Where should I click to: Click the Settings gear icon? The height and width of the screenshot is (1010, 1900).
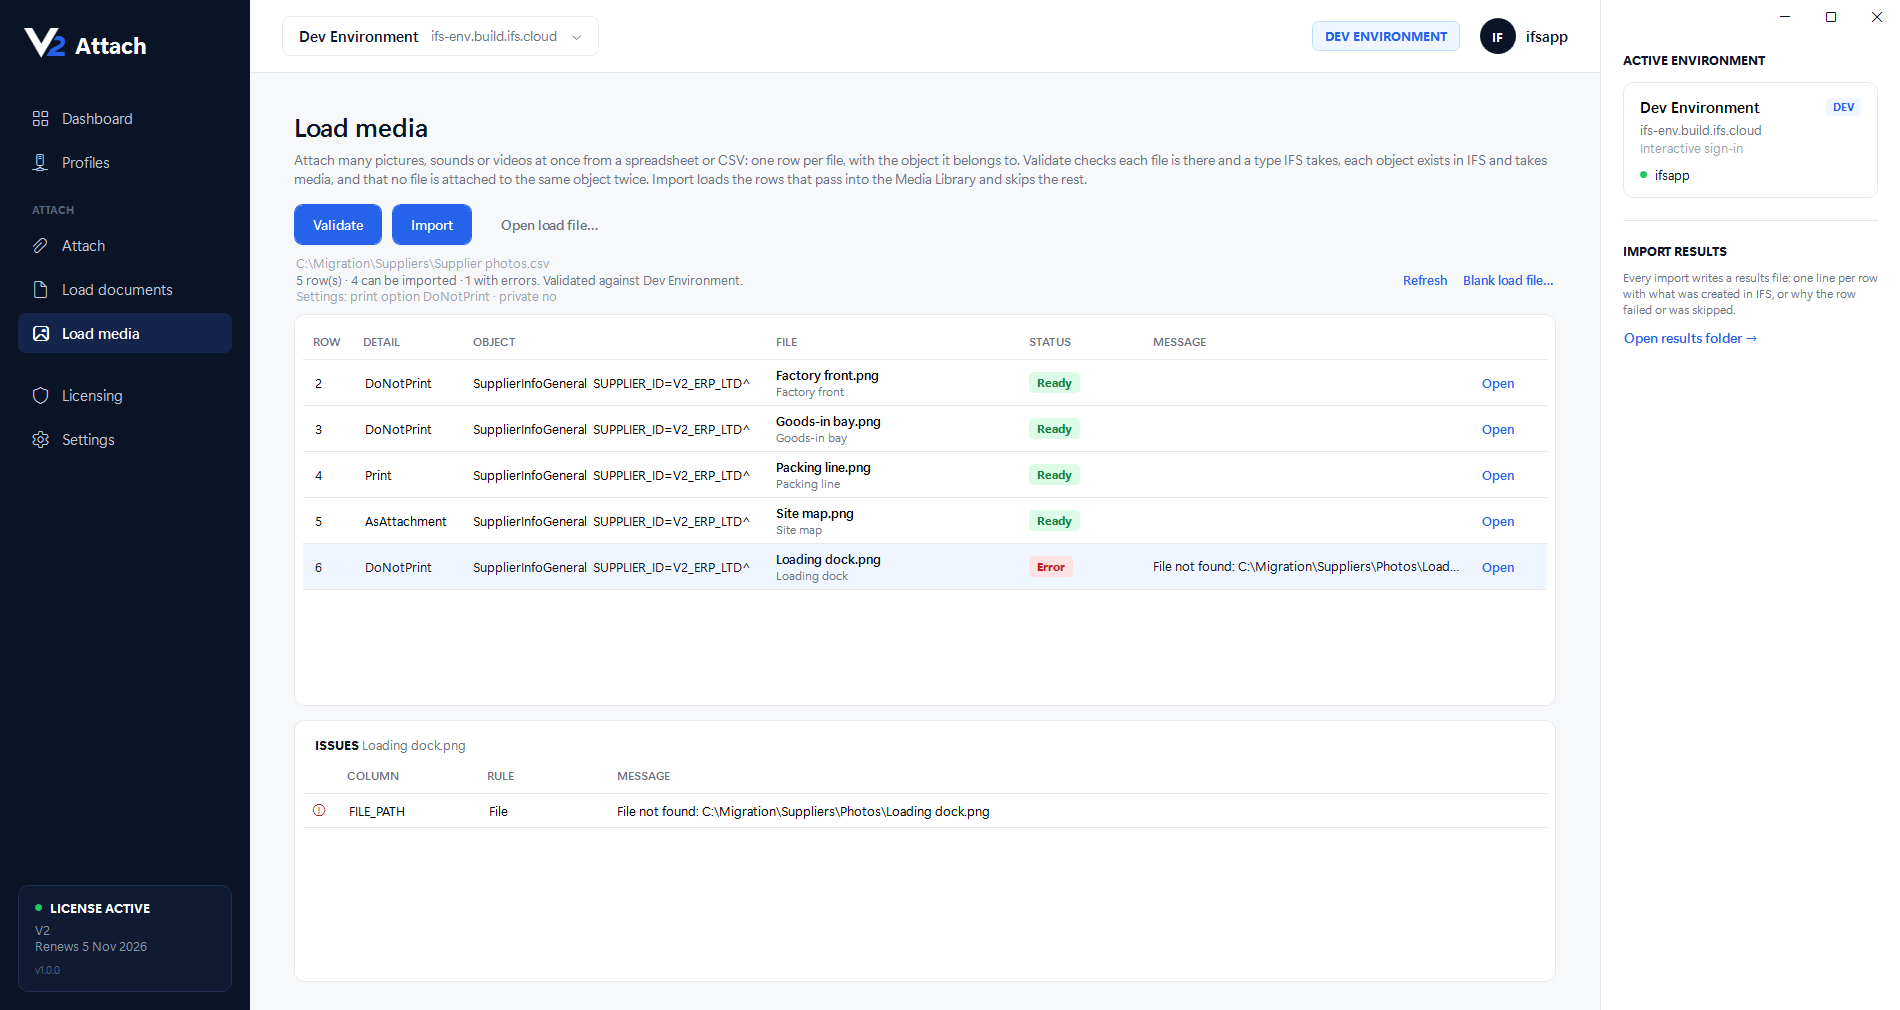point(41,440)
